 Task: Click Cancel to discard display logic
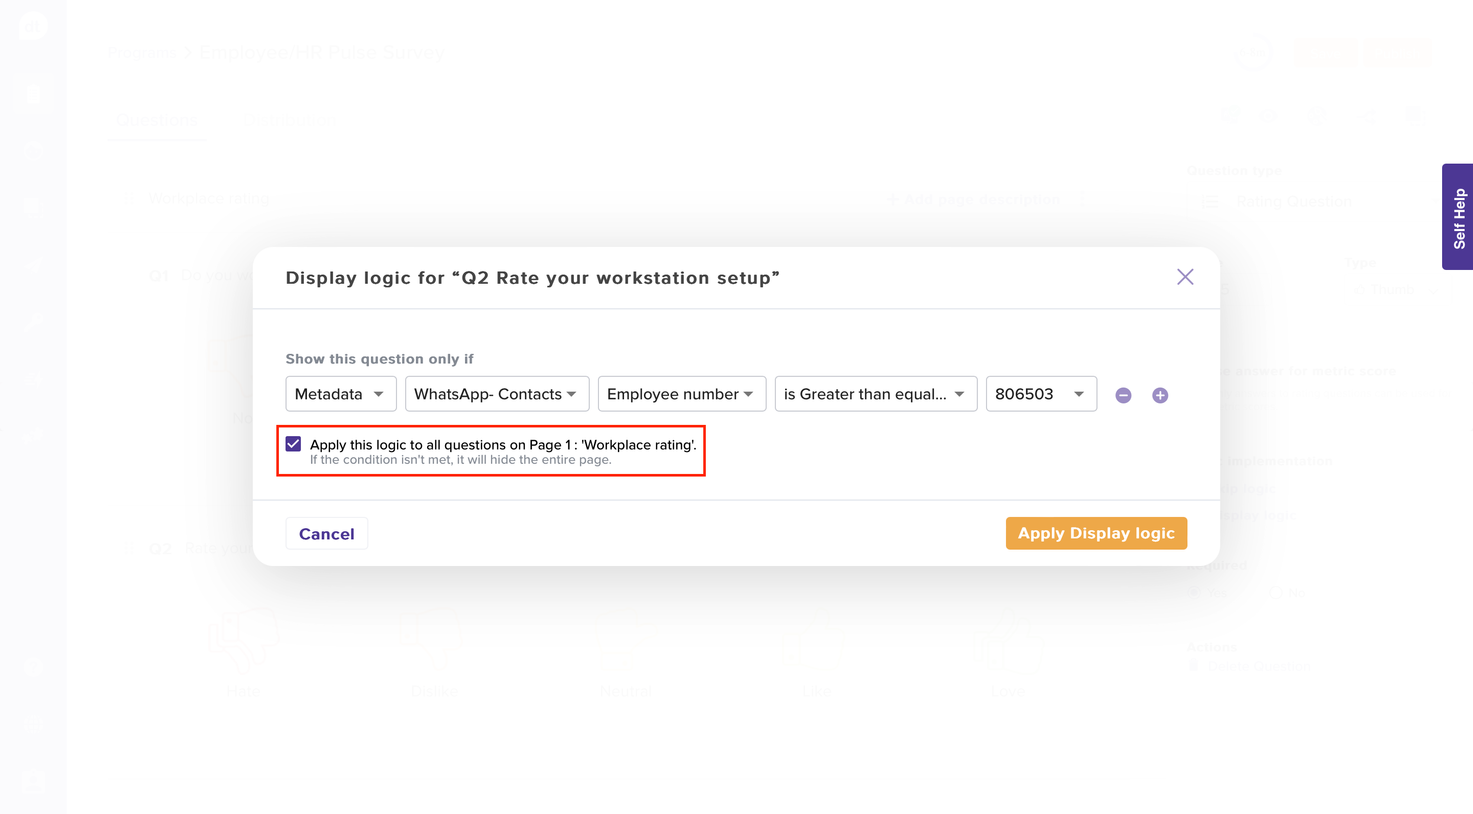pyautogui.click(x=326, y=534)
